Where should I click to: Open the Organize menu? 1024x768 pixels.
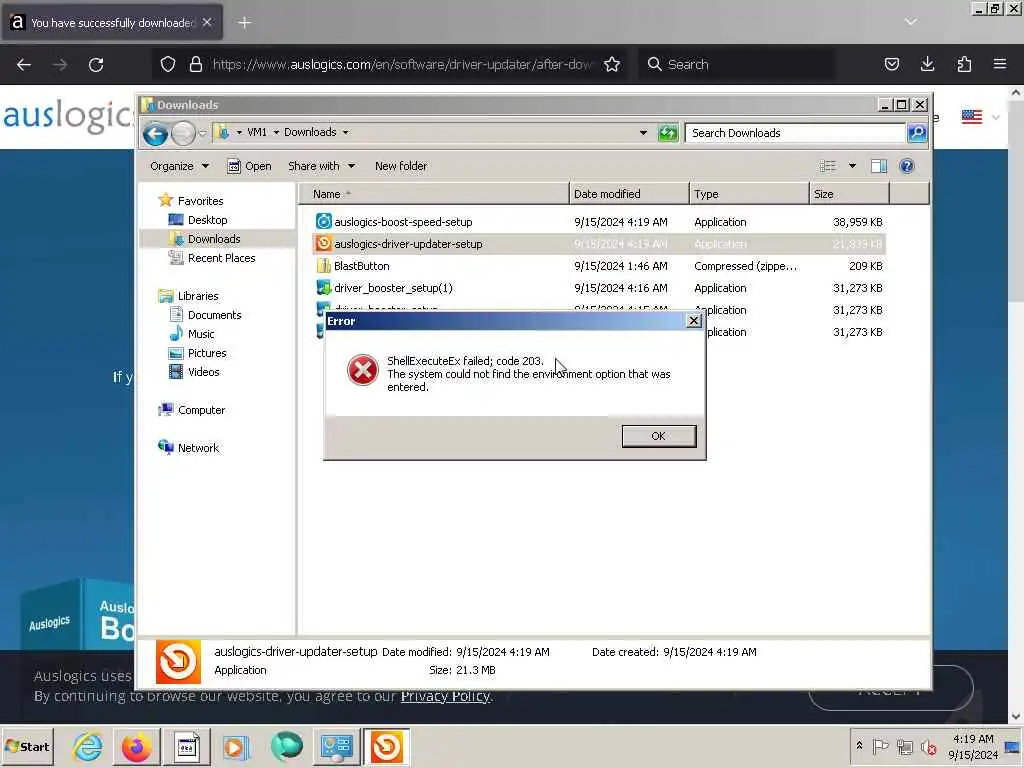pyautogui.click(x=180, y=167)
